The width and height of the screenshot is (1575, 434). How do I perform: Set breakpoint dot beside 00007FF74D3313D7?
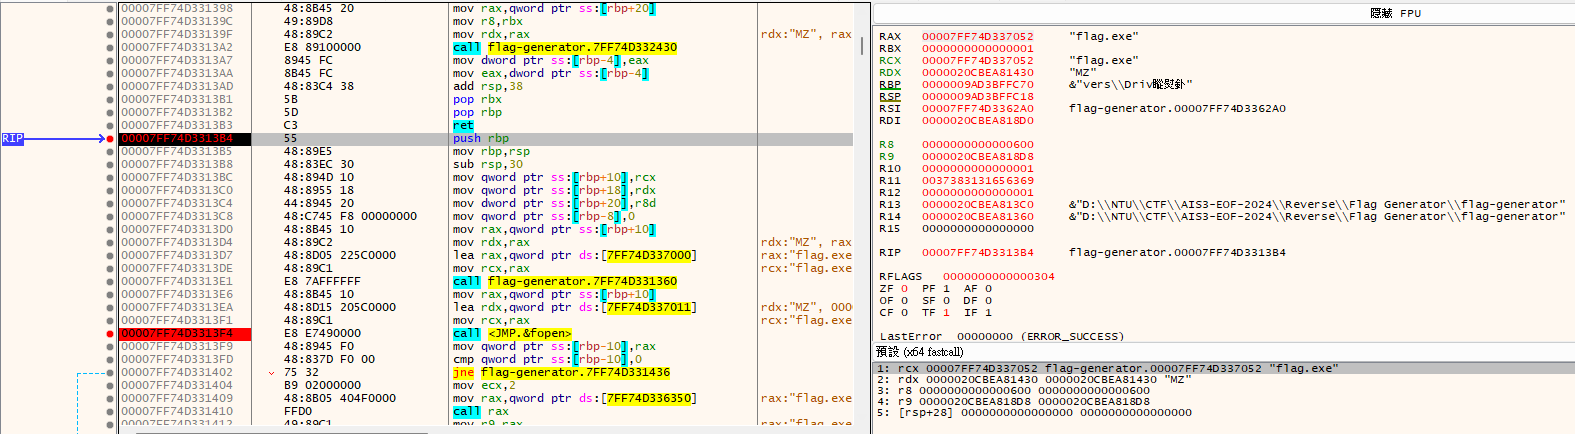[110, 256]
